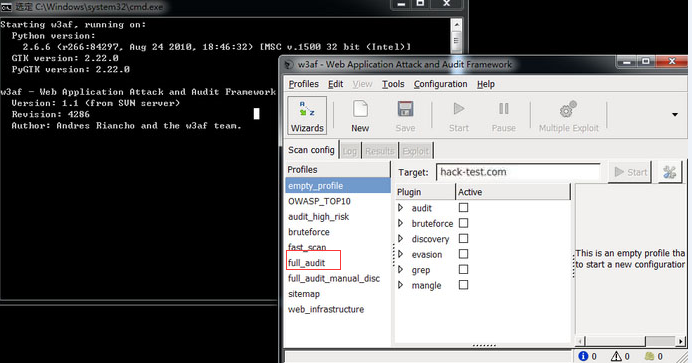This screenshot has height=363, width=692.
Task: Enable the grep plugin checkbox
Action: (463, 269)
